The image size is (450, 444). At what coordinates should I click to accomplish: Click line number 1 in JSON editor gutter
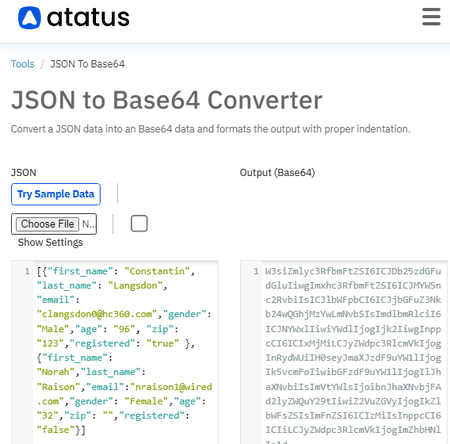pyautogui.click(x=27, y=271)
